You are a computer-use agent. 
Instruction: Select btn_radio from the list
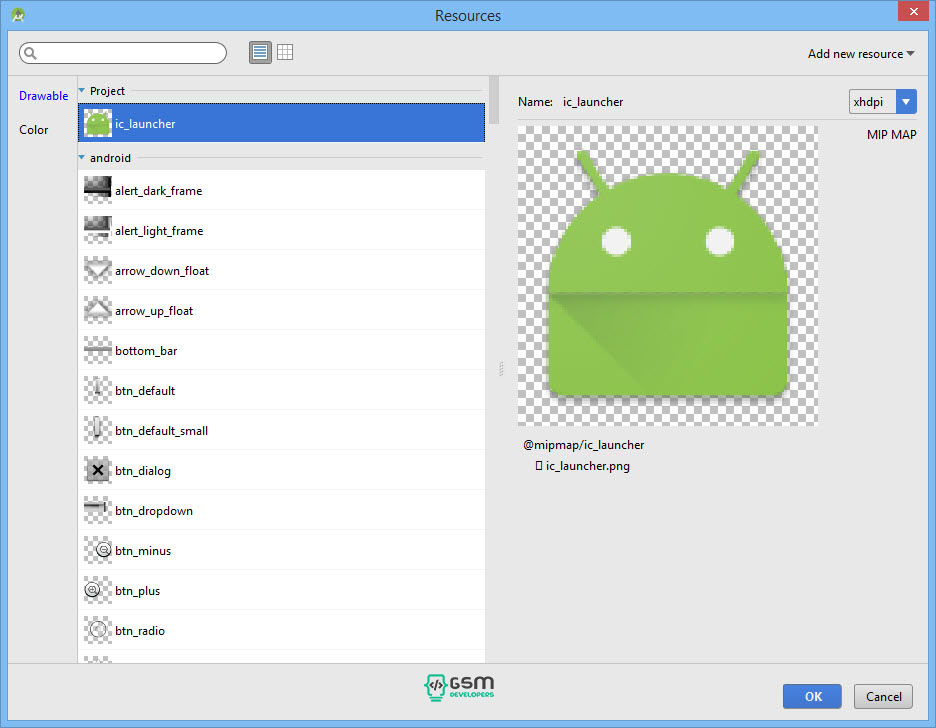point(281,630)
